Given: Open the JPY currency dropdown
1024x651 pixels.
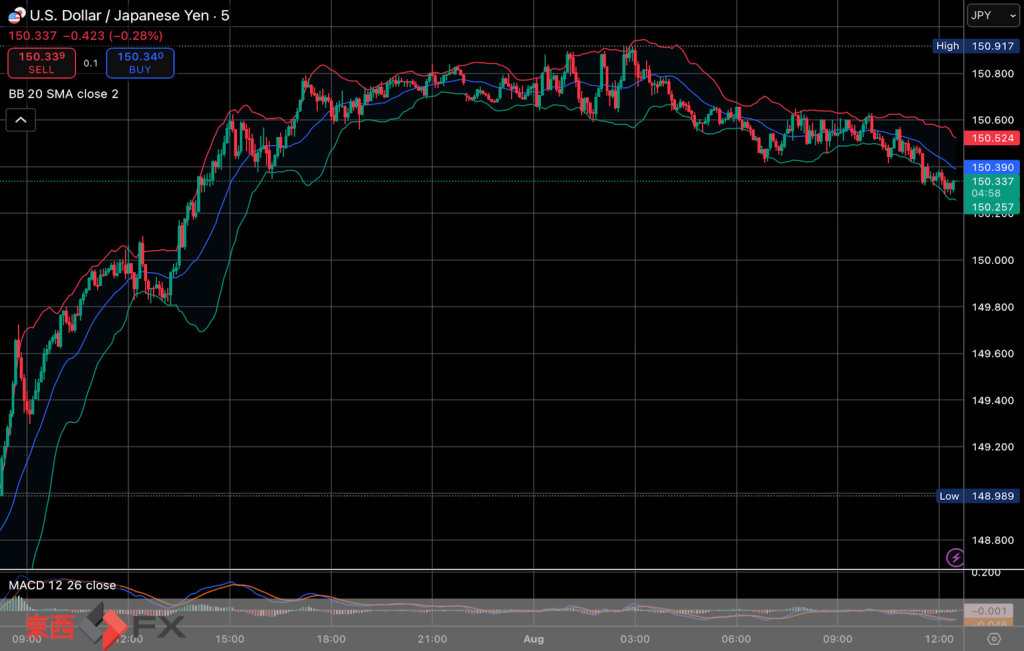Looking at the screenshot, I should coord(992,16).
